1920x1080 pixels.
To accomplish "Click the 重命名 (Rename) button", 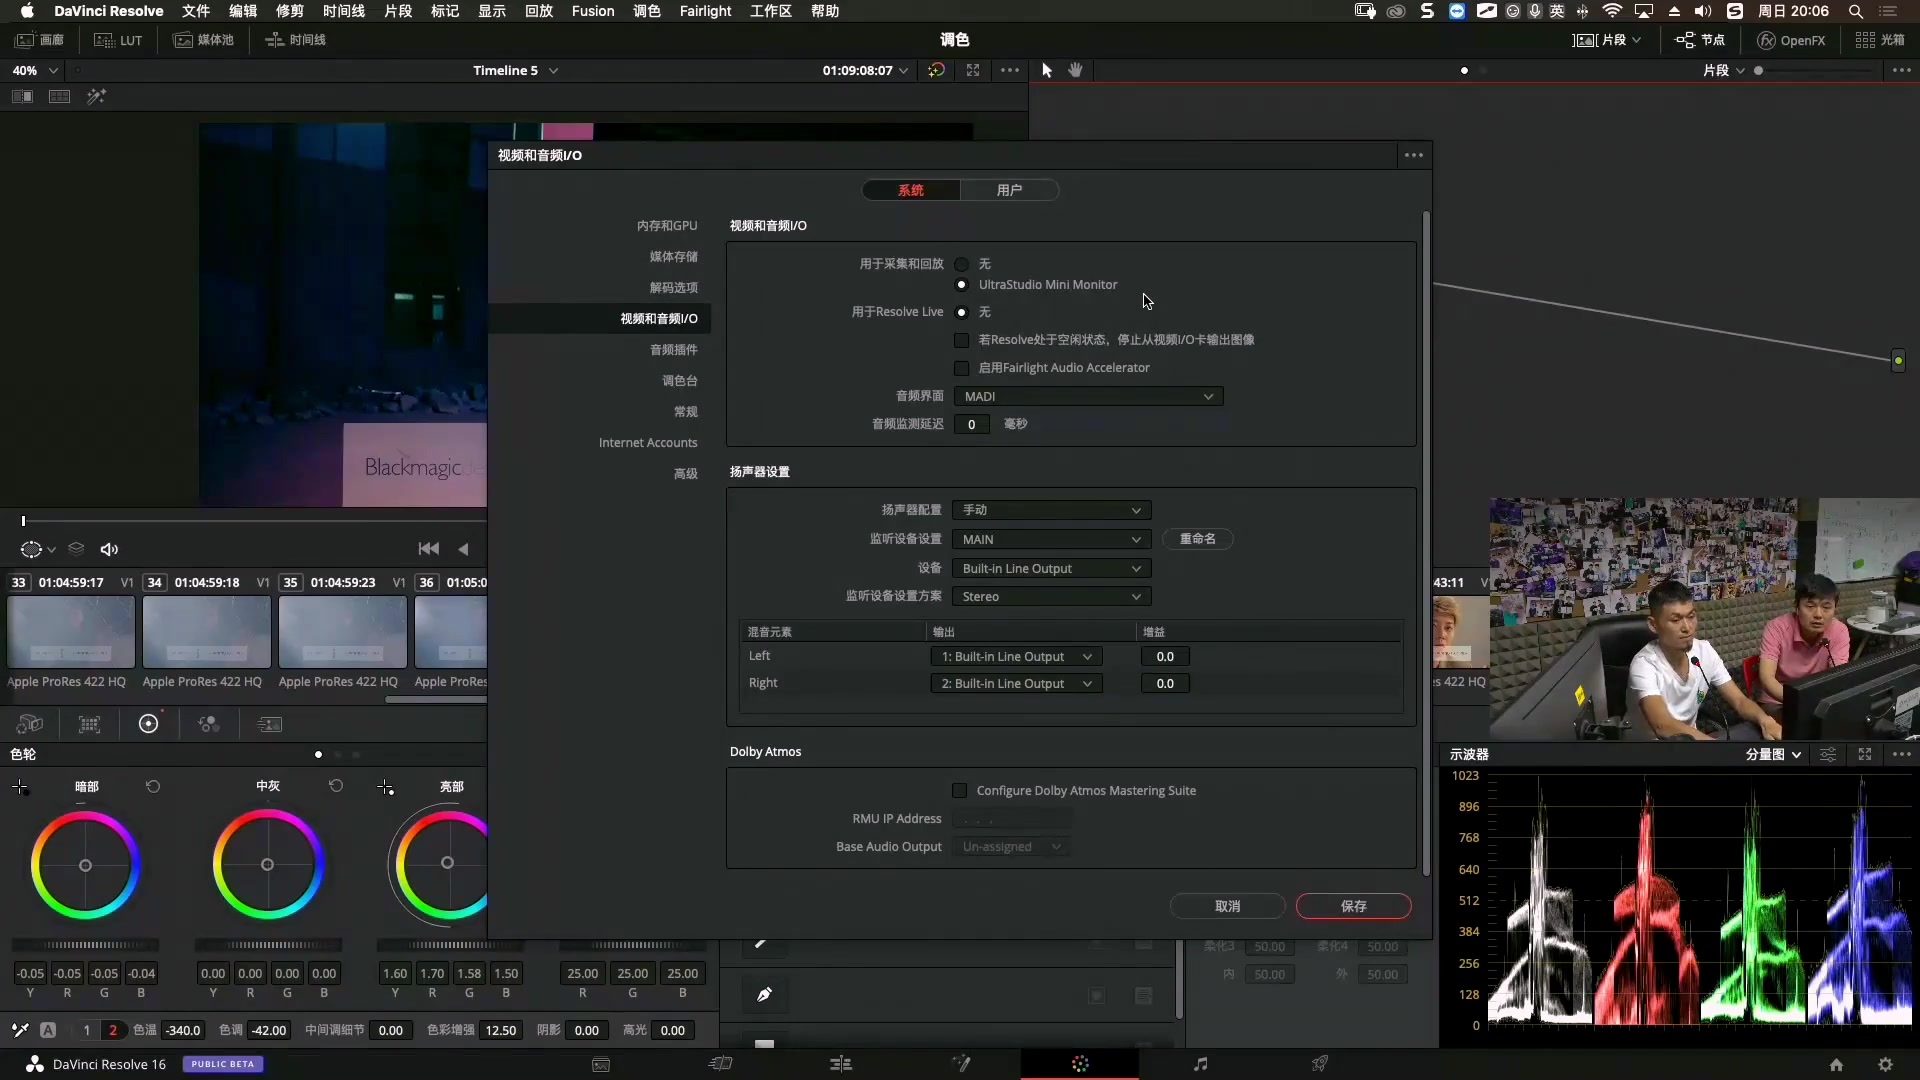I will tap(1197, 539).
